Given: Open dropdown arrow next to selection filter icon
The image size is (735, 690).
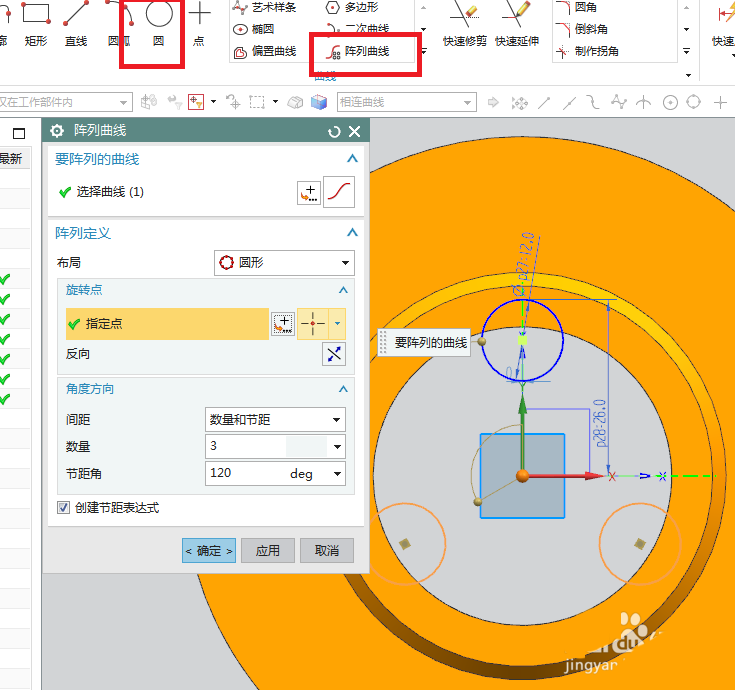Looking at the screenshot, I should coord(213,102).
